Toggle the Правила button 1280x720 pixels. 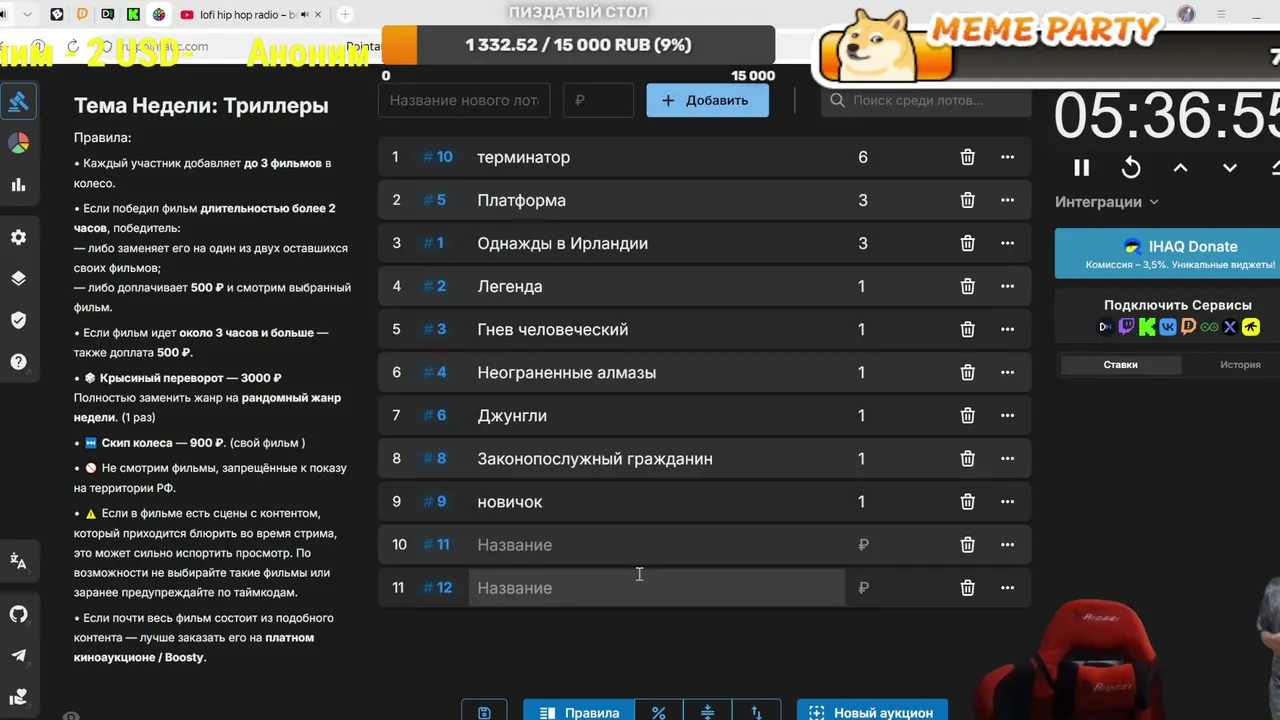tap(579, 711)
